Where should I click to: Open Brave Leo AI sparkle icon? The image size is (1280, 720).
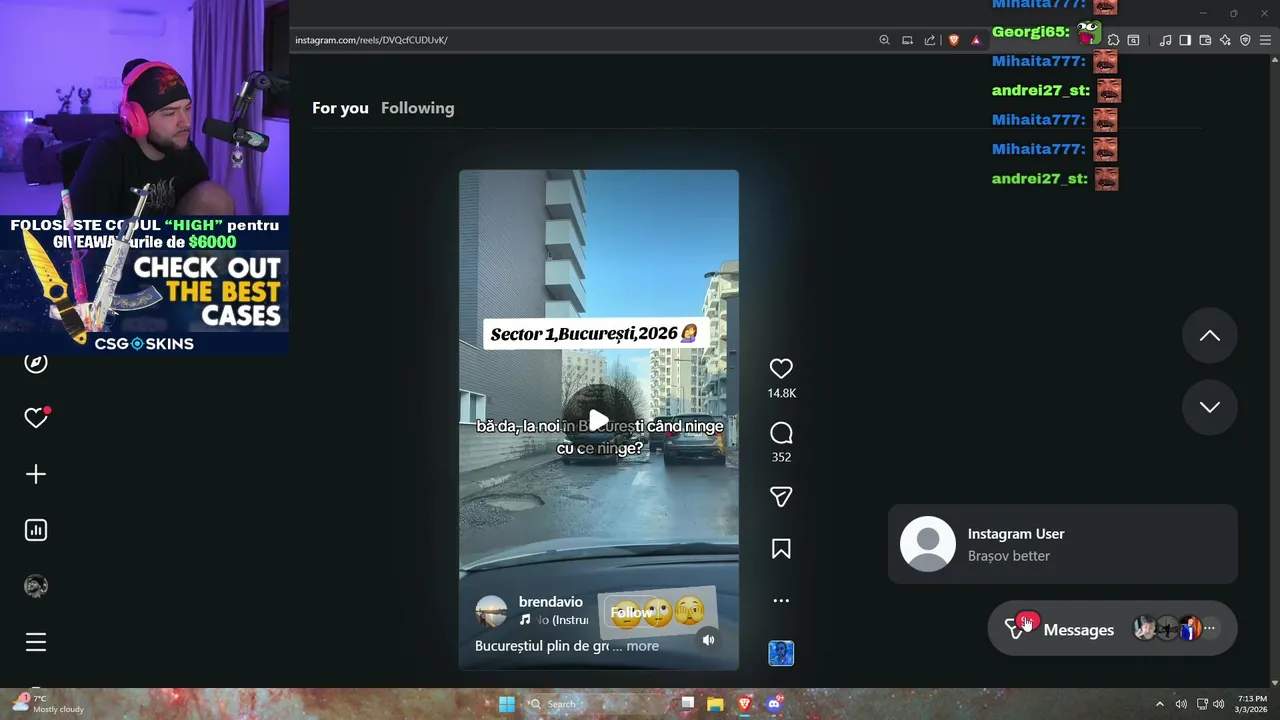tap(1225, 40)
